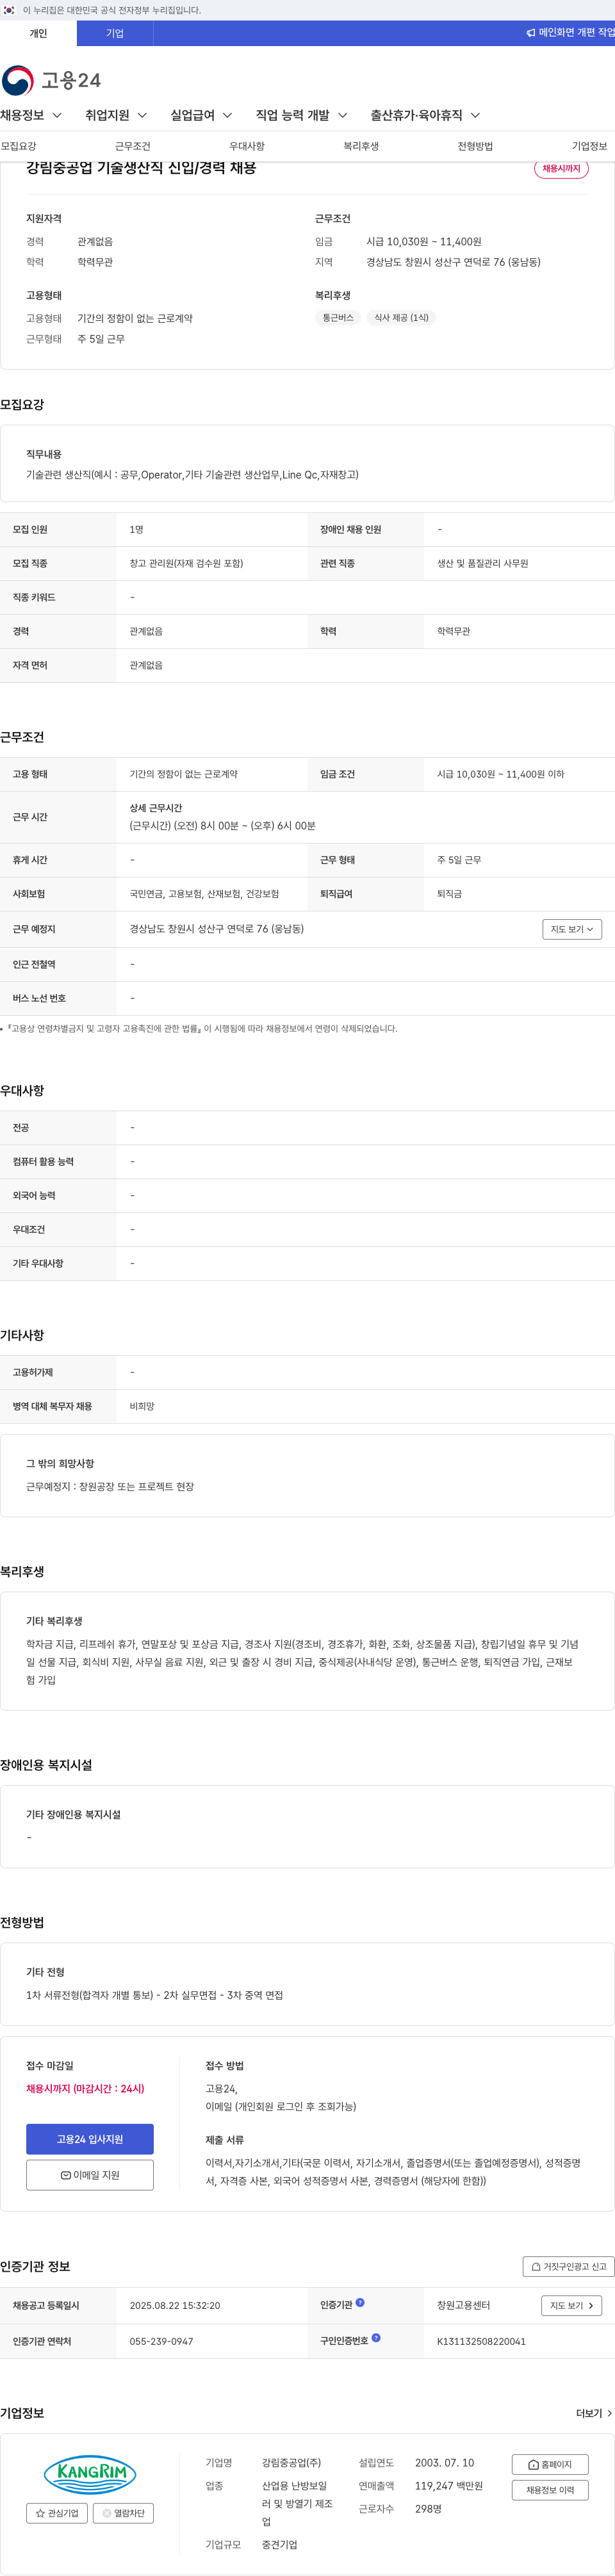Click the Korean flag icon at top

(x=9, y=10)
